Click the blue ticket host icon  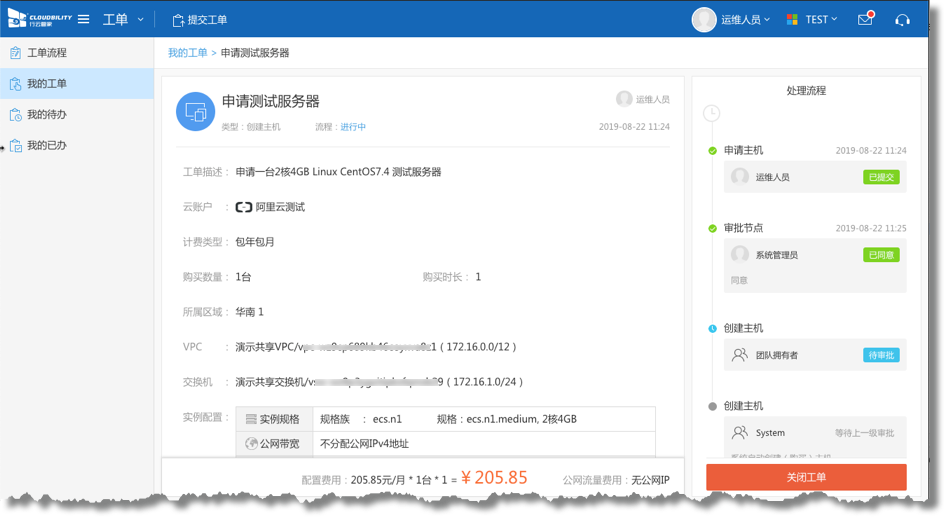point(195,112)
